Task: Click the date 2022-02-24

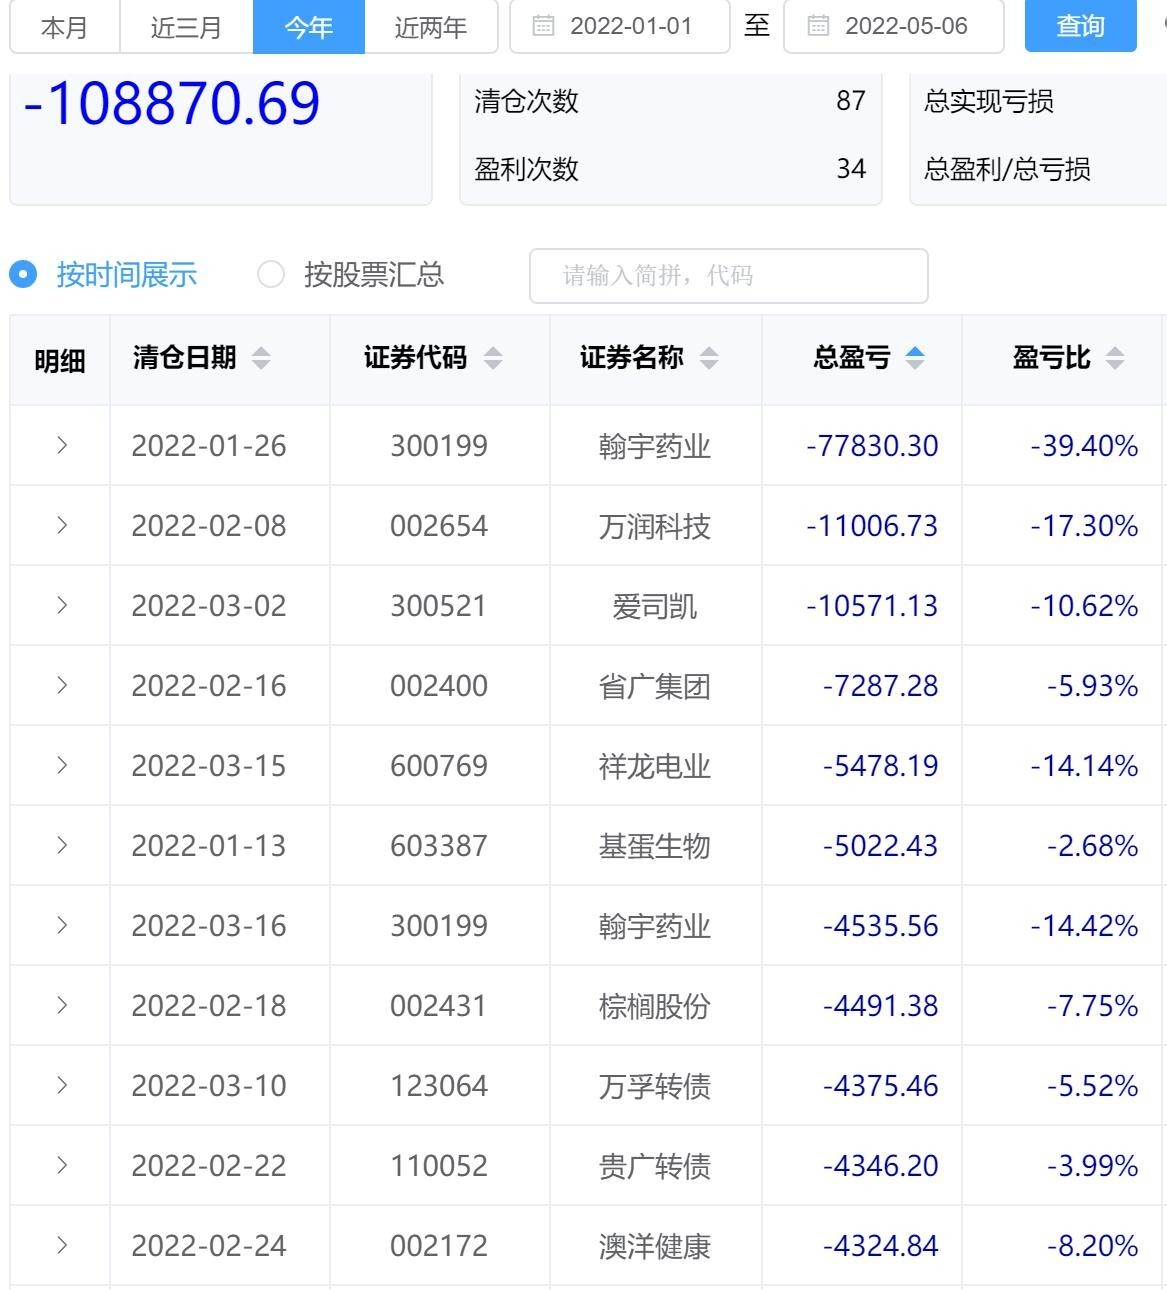Action: pyautogui.click(x=209, y=1246)
